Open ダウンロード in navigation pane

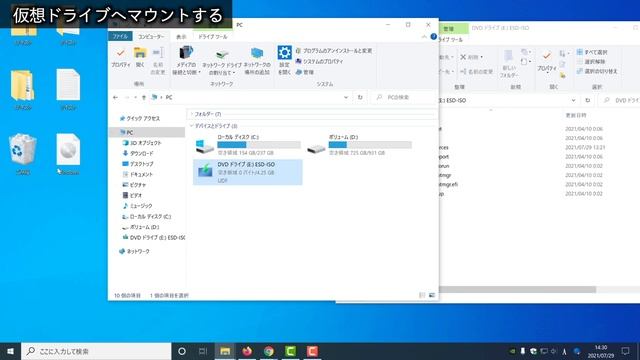(x=138, y=153)
